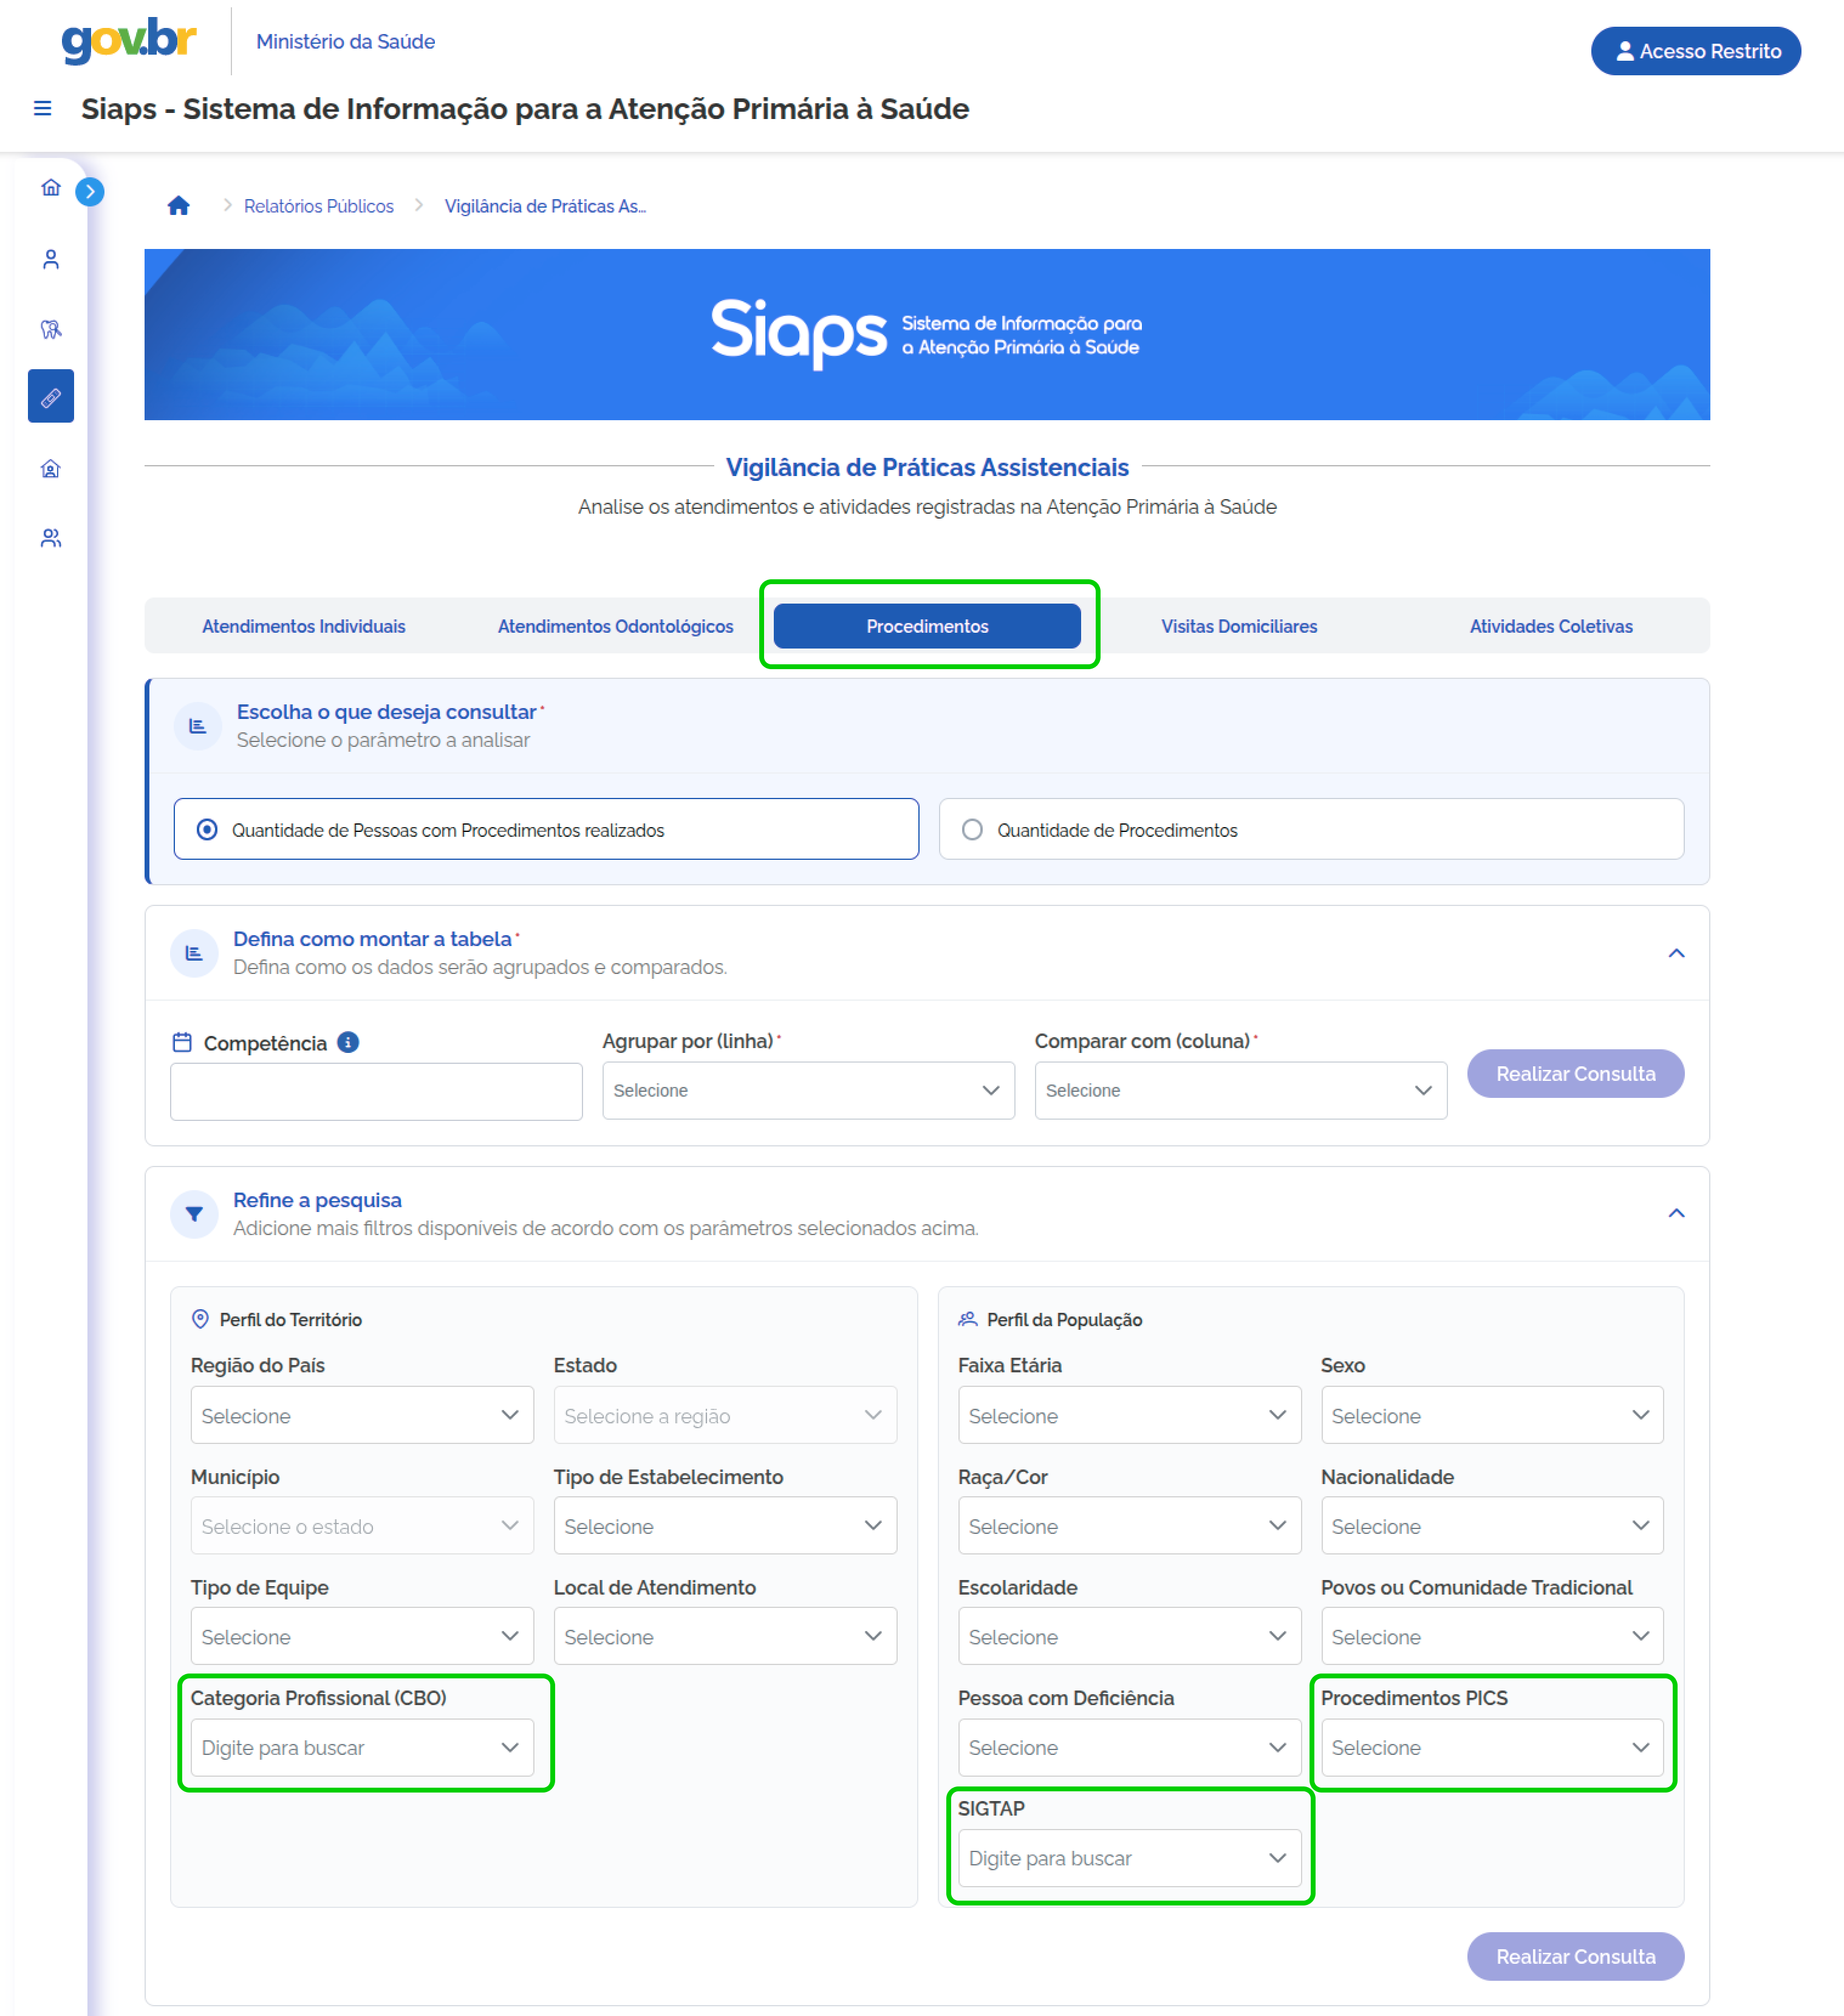Viewport: 1844px width, 2016px height.
Task: Click the people icon for Perfil da População
Action: point(967,1319)
